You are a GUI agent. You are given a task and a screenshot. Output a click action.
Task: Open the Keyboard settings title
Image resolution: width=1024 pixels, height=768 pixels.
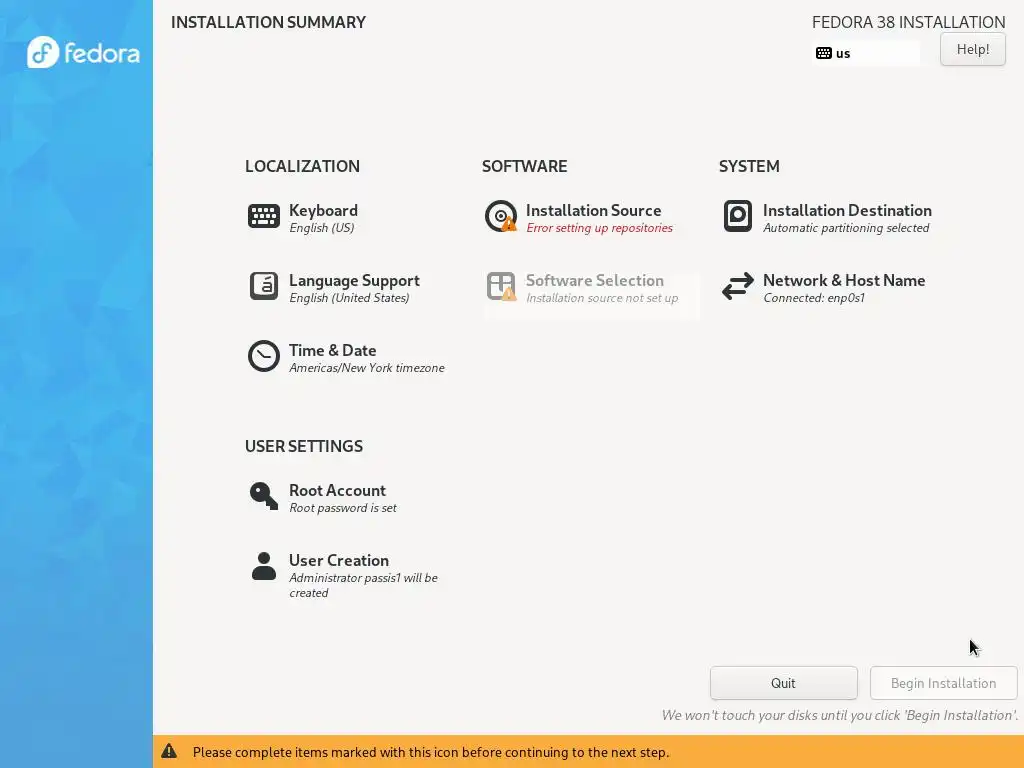tap(323, 210)
